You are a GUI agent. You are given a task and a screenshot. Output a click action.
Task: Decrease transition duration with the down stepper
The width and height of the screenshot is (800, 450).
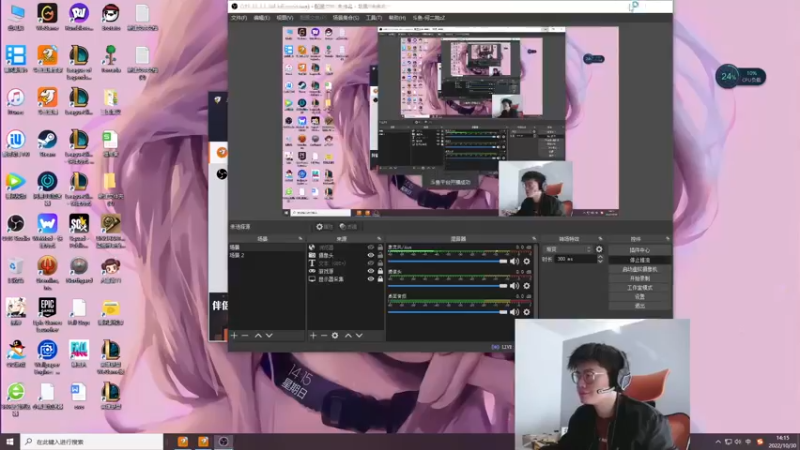tap(600, 261)
